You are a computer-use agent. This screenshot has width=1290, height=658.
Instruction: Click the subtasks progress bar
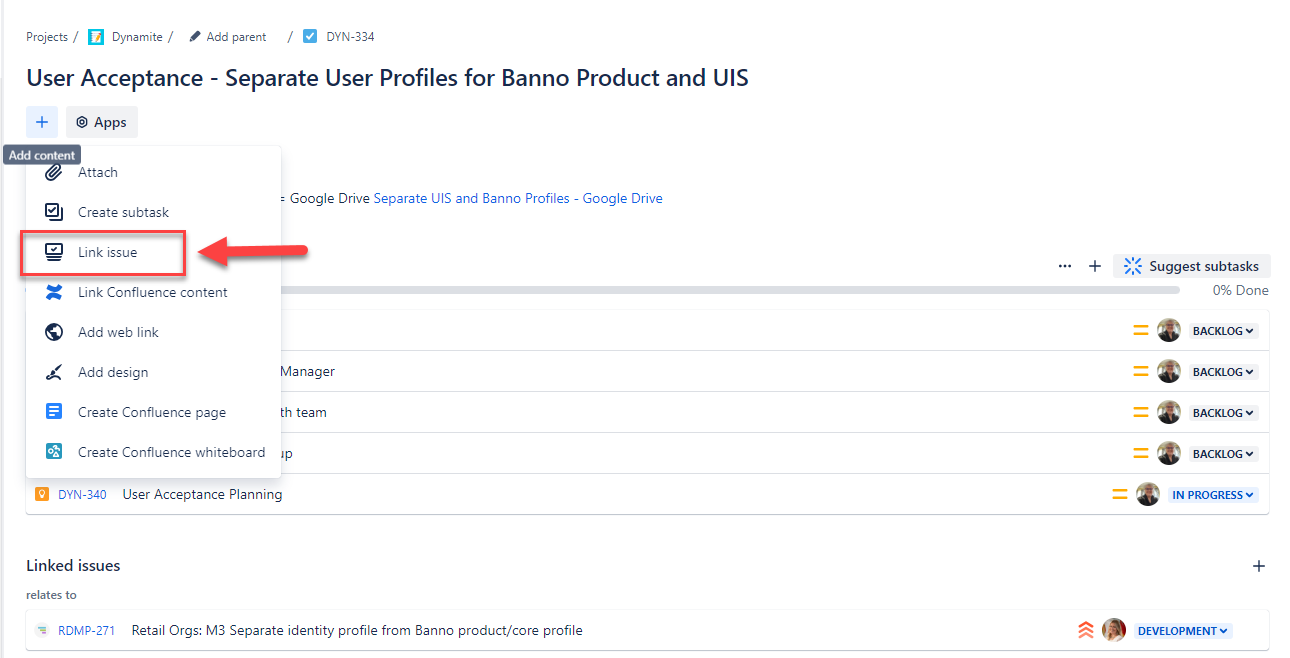(x=728, y=290)
